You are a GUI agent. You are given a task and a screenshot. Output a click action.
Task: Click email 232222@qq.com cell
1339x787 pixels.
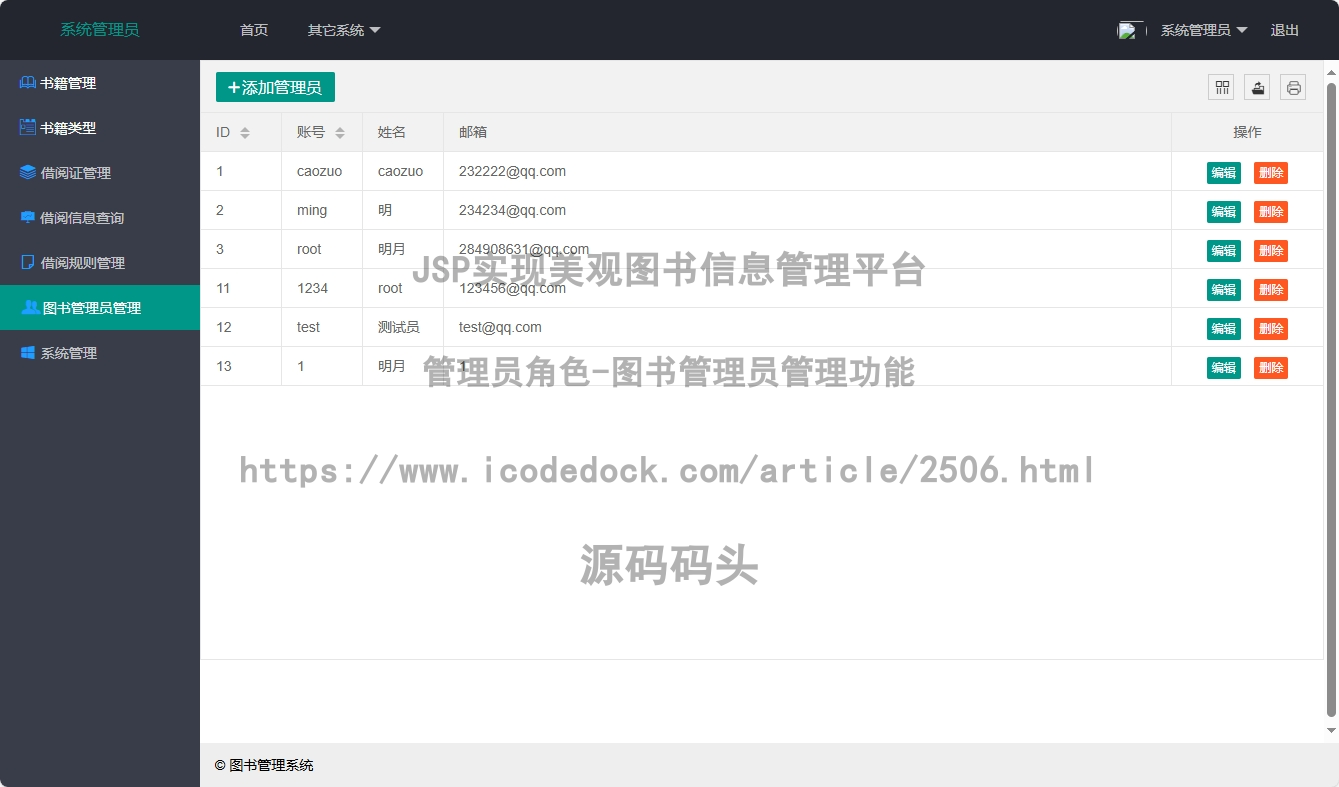807,171
